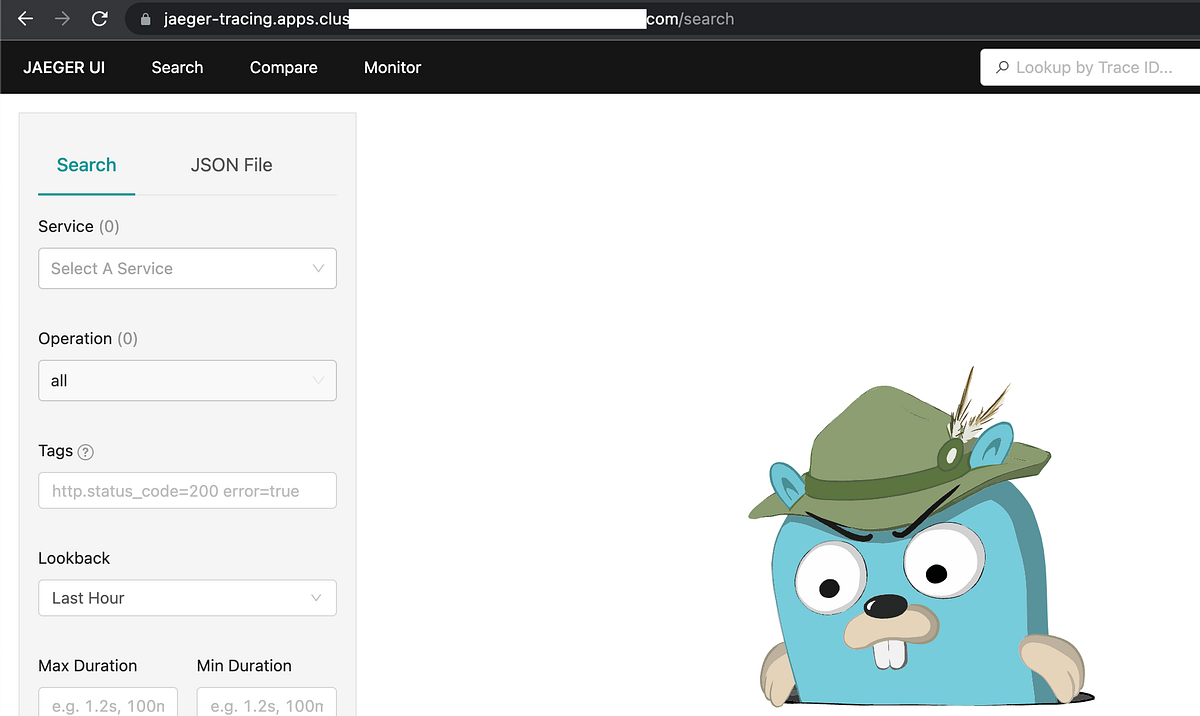Go back using the browser arrow
The image size is (1200, 716).
pos(24,18)
